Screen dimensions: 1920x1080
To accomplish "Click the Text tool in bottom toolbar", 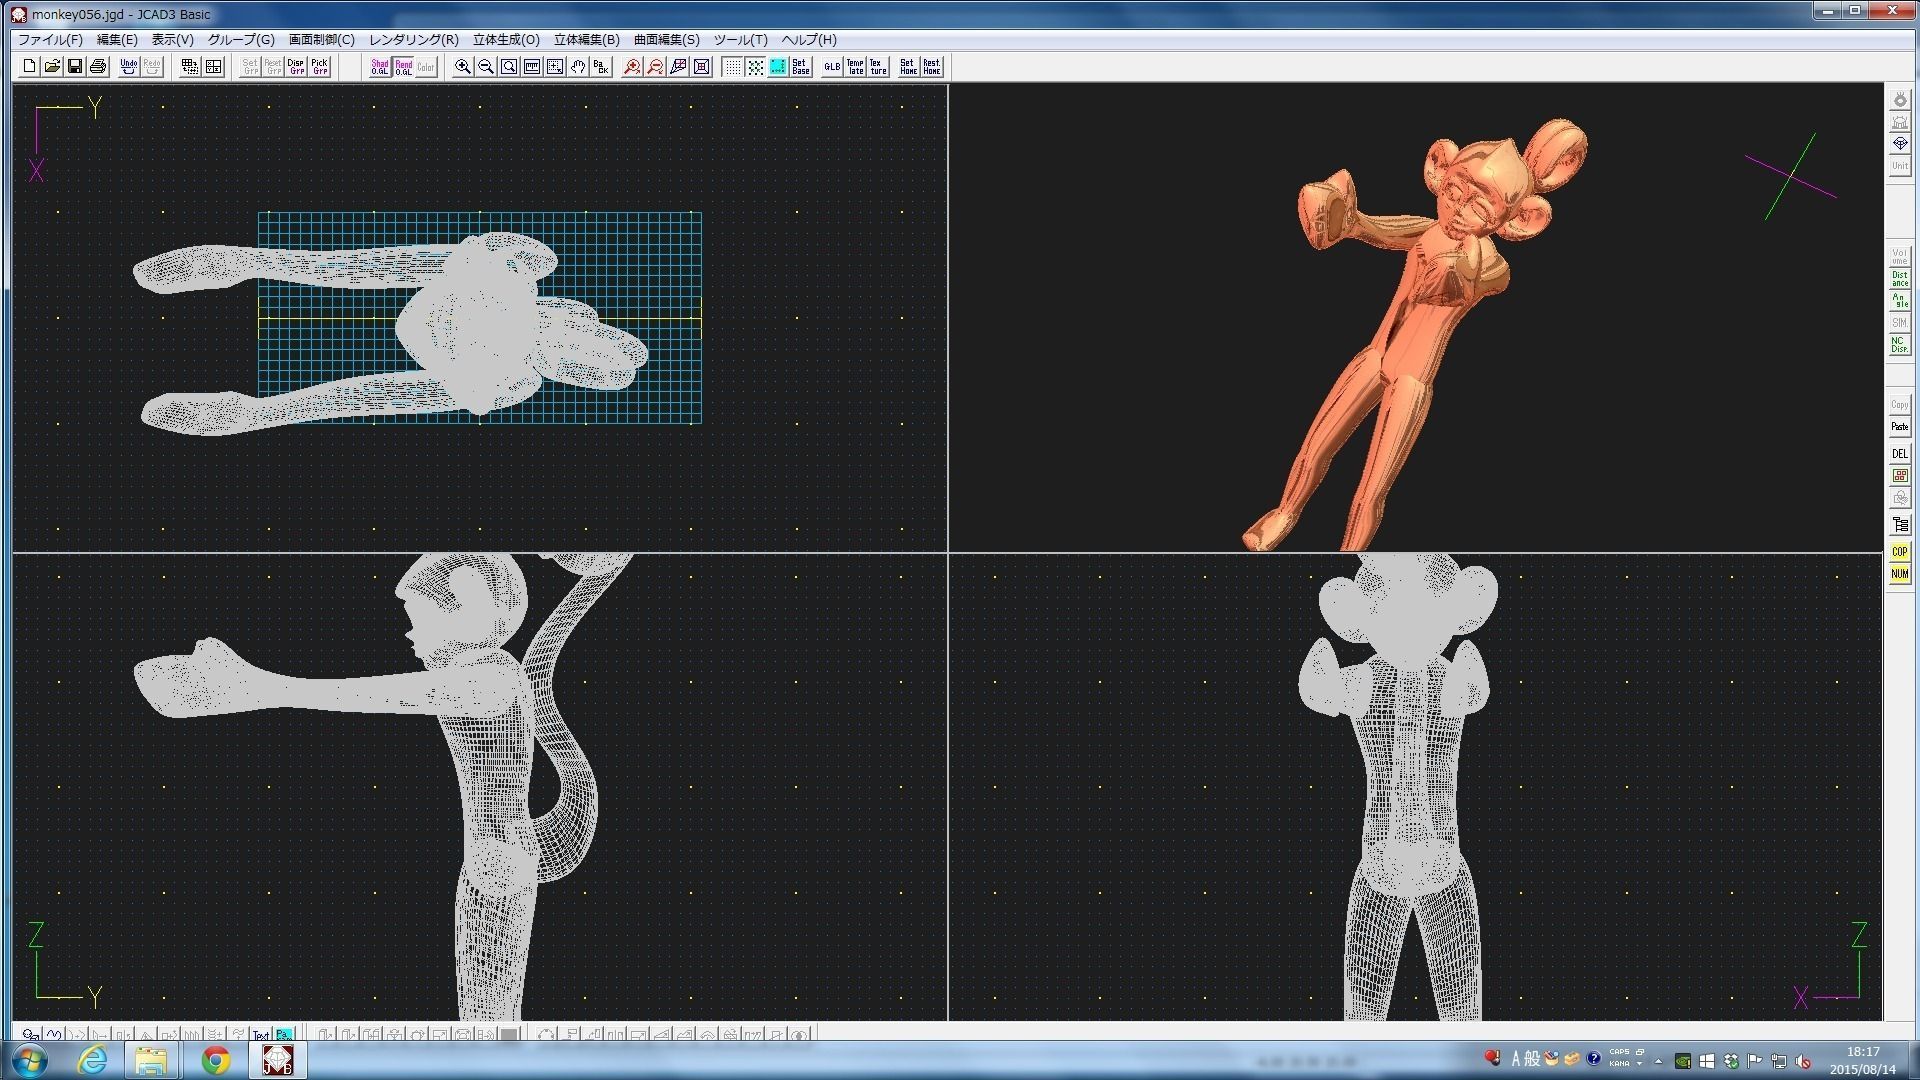I will click(261, 1035).
